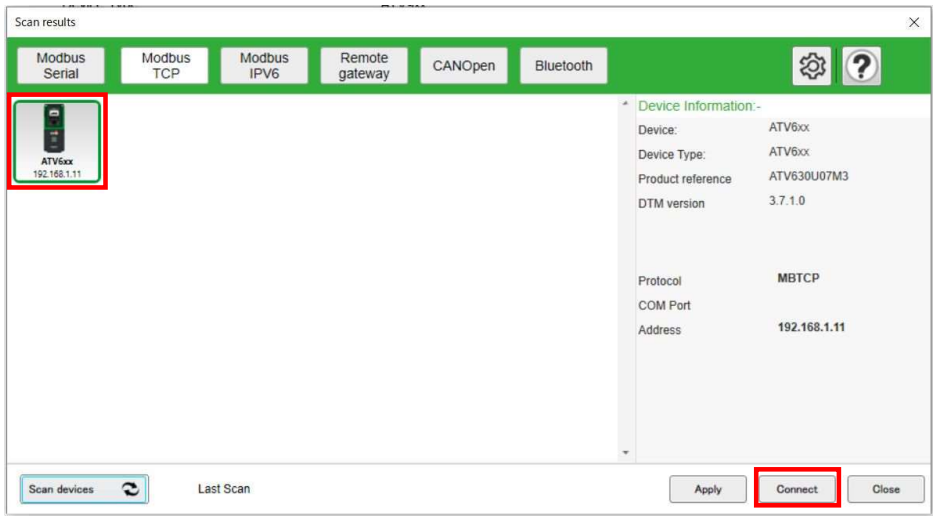The image size is (935, 517).
Task: Switch to the Modbus Serial tab
Action: point(61,66)
